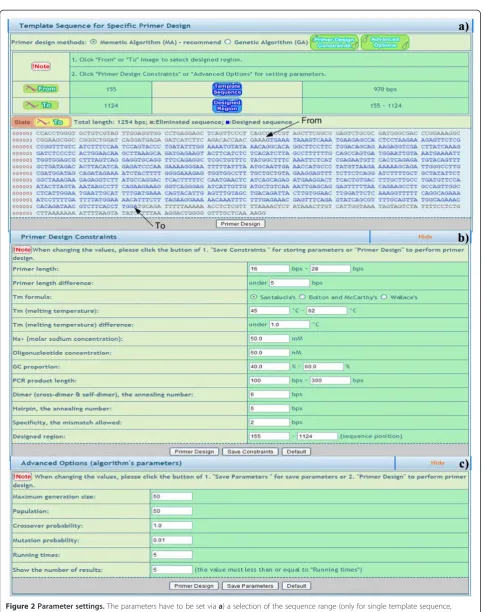Click Designed region start position field
Screen dimensions: 483x612
[x=269, y=436]
